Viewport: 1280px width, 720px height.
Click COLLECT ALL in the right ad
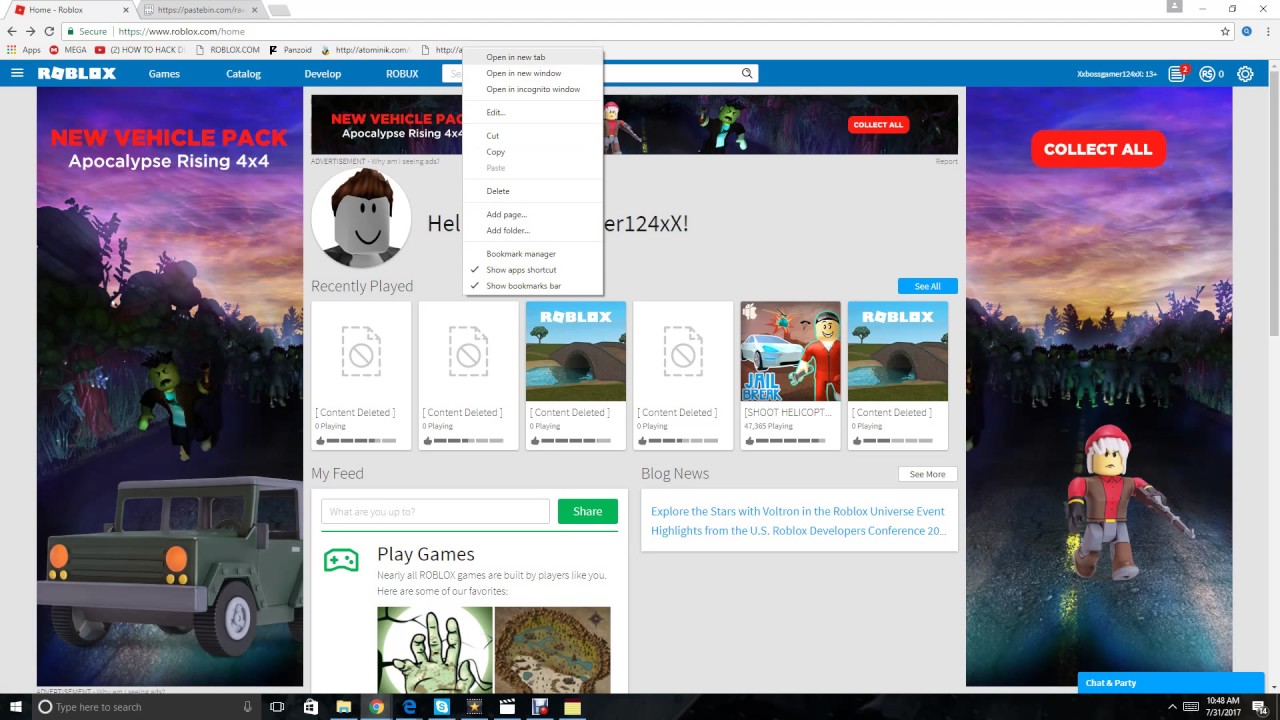[1098, 149]
